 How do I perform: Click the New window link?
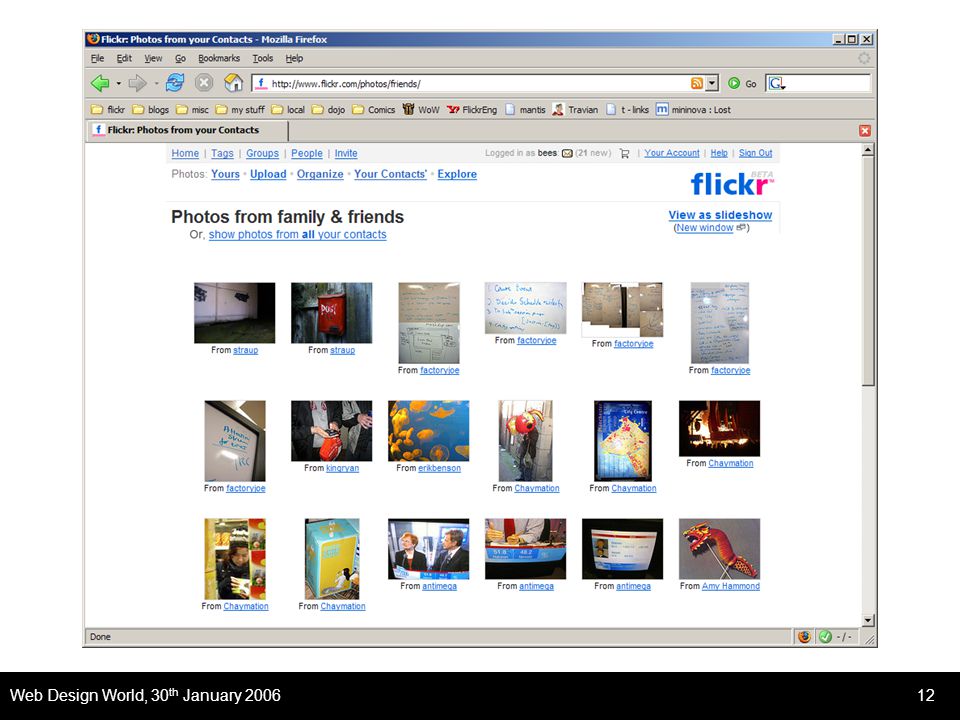[704, 228]
